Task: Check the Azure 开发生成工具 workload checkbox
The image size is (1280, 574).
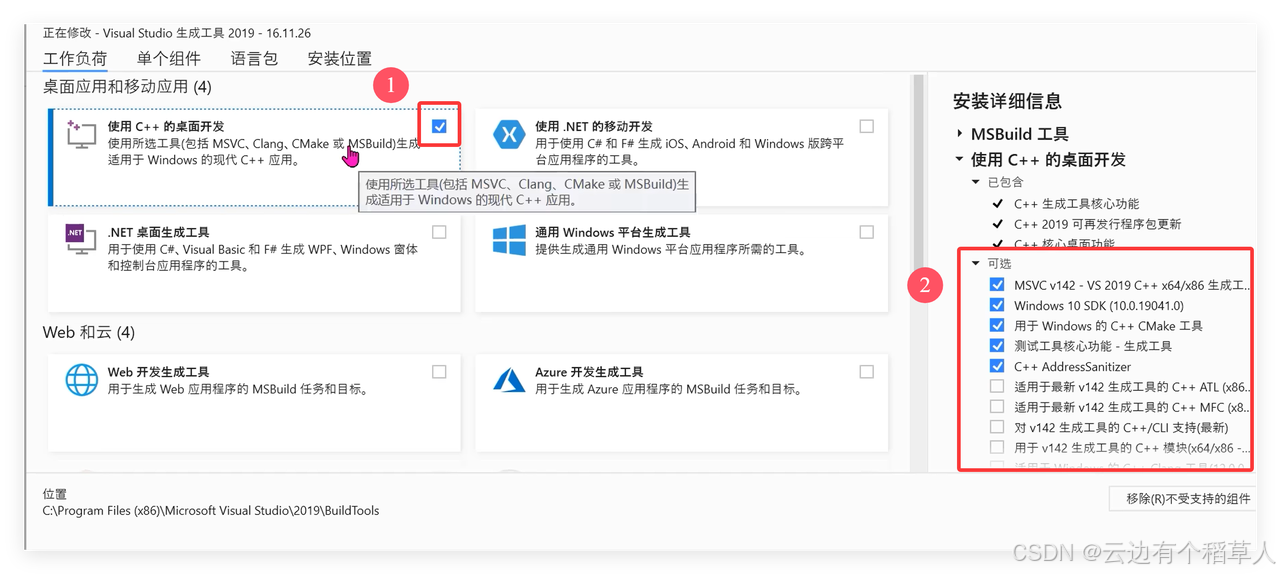Action: 866,372
